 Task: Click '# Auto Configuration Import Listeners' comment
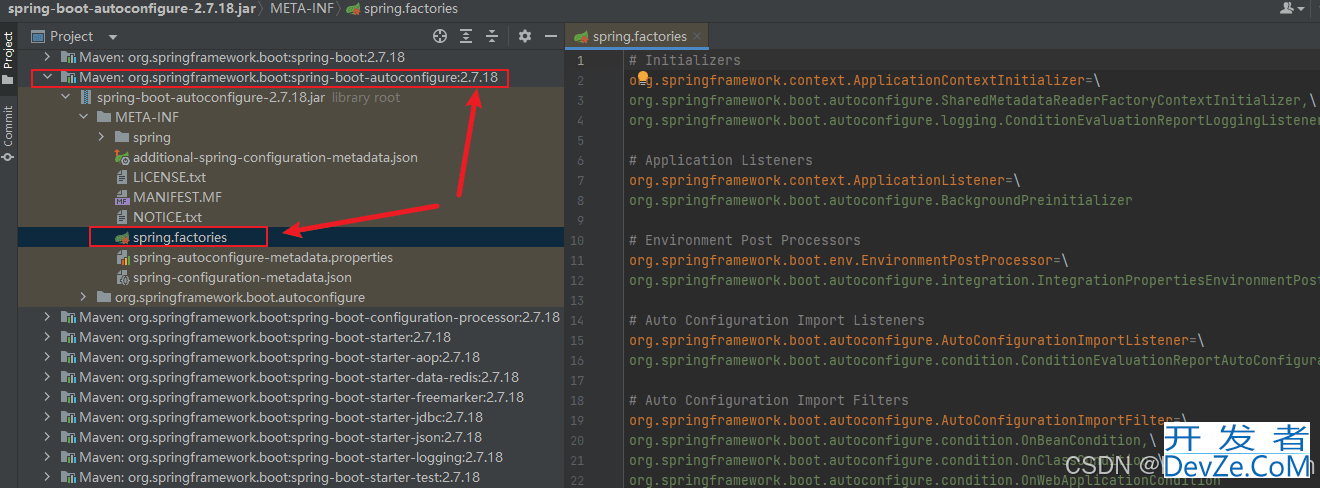[777, 320]
